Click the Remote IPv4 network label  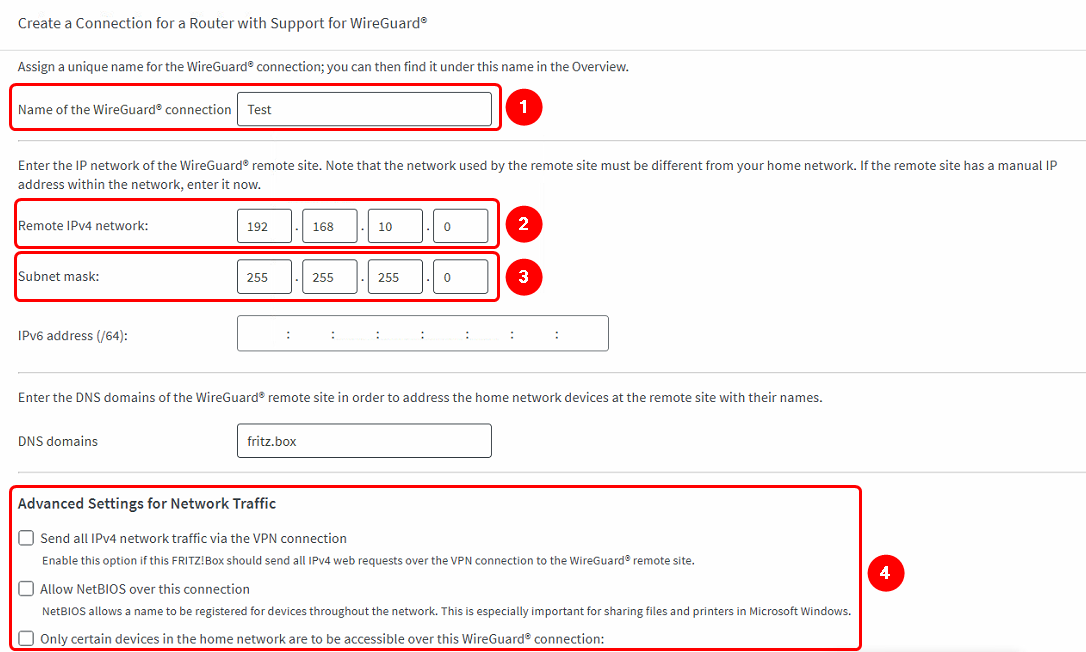click(83, 226)
